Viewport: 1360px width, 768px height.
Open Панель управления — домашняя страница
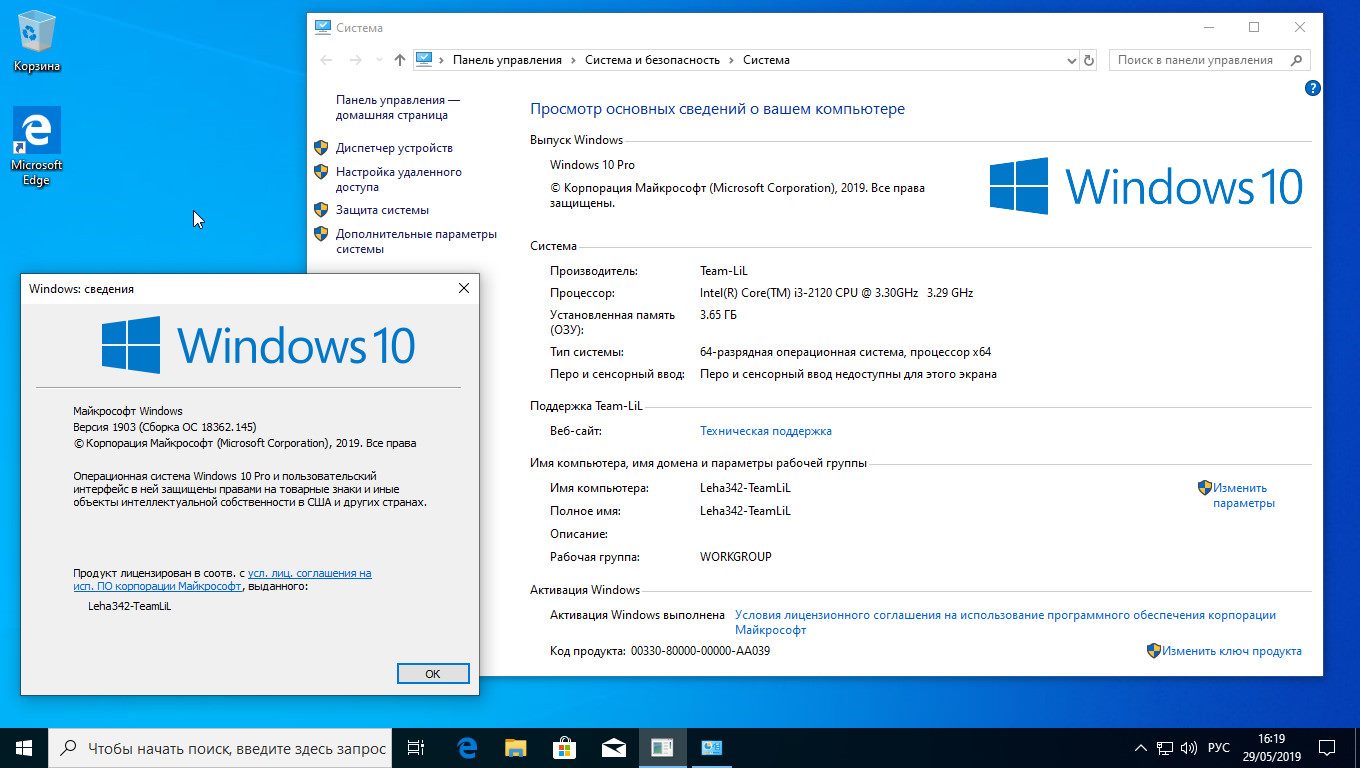398,107
